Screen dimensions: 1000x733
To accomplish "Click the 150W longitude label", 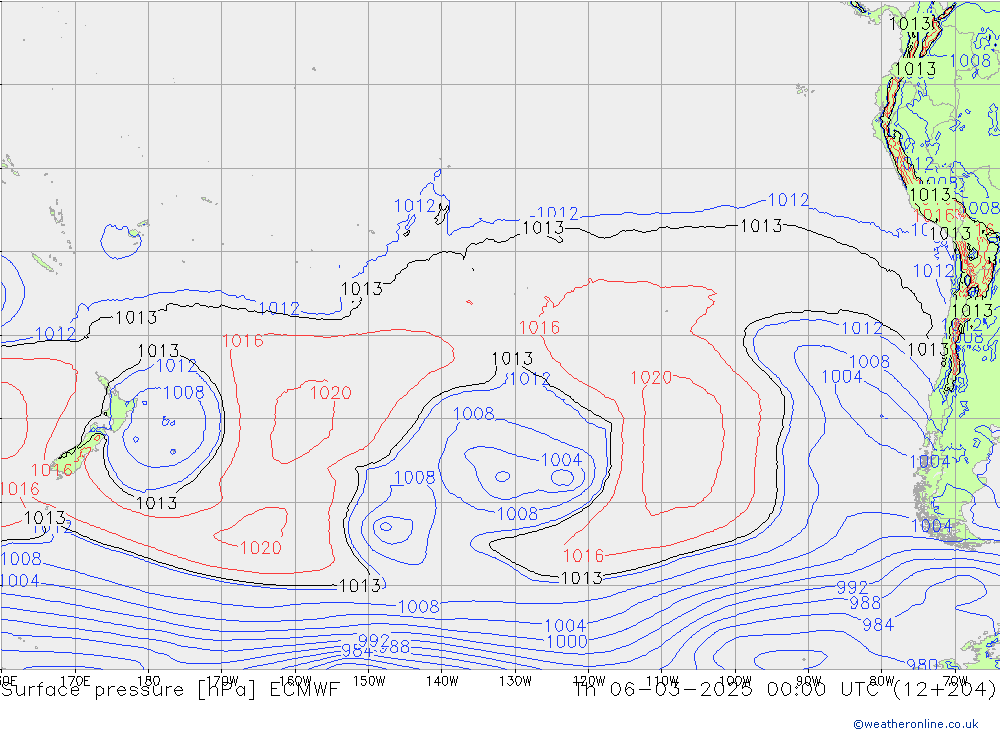I will [x=368, y=680].
